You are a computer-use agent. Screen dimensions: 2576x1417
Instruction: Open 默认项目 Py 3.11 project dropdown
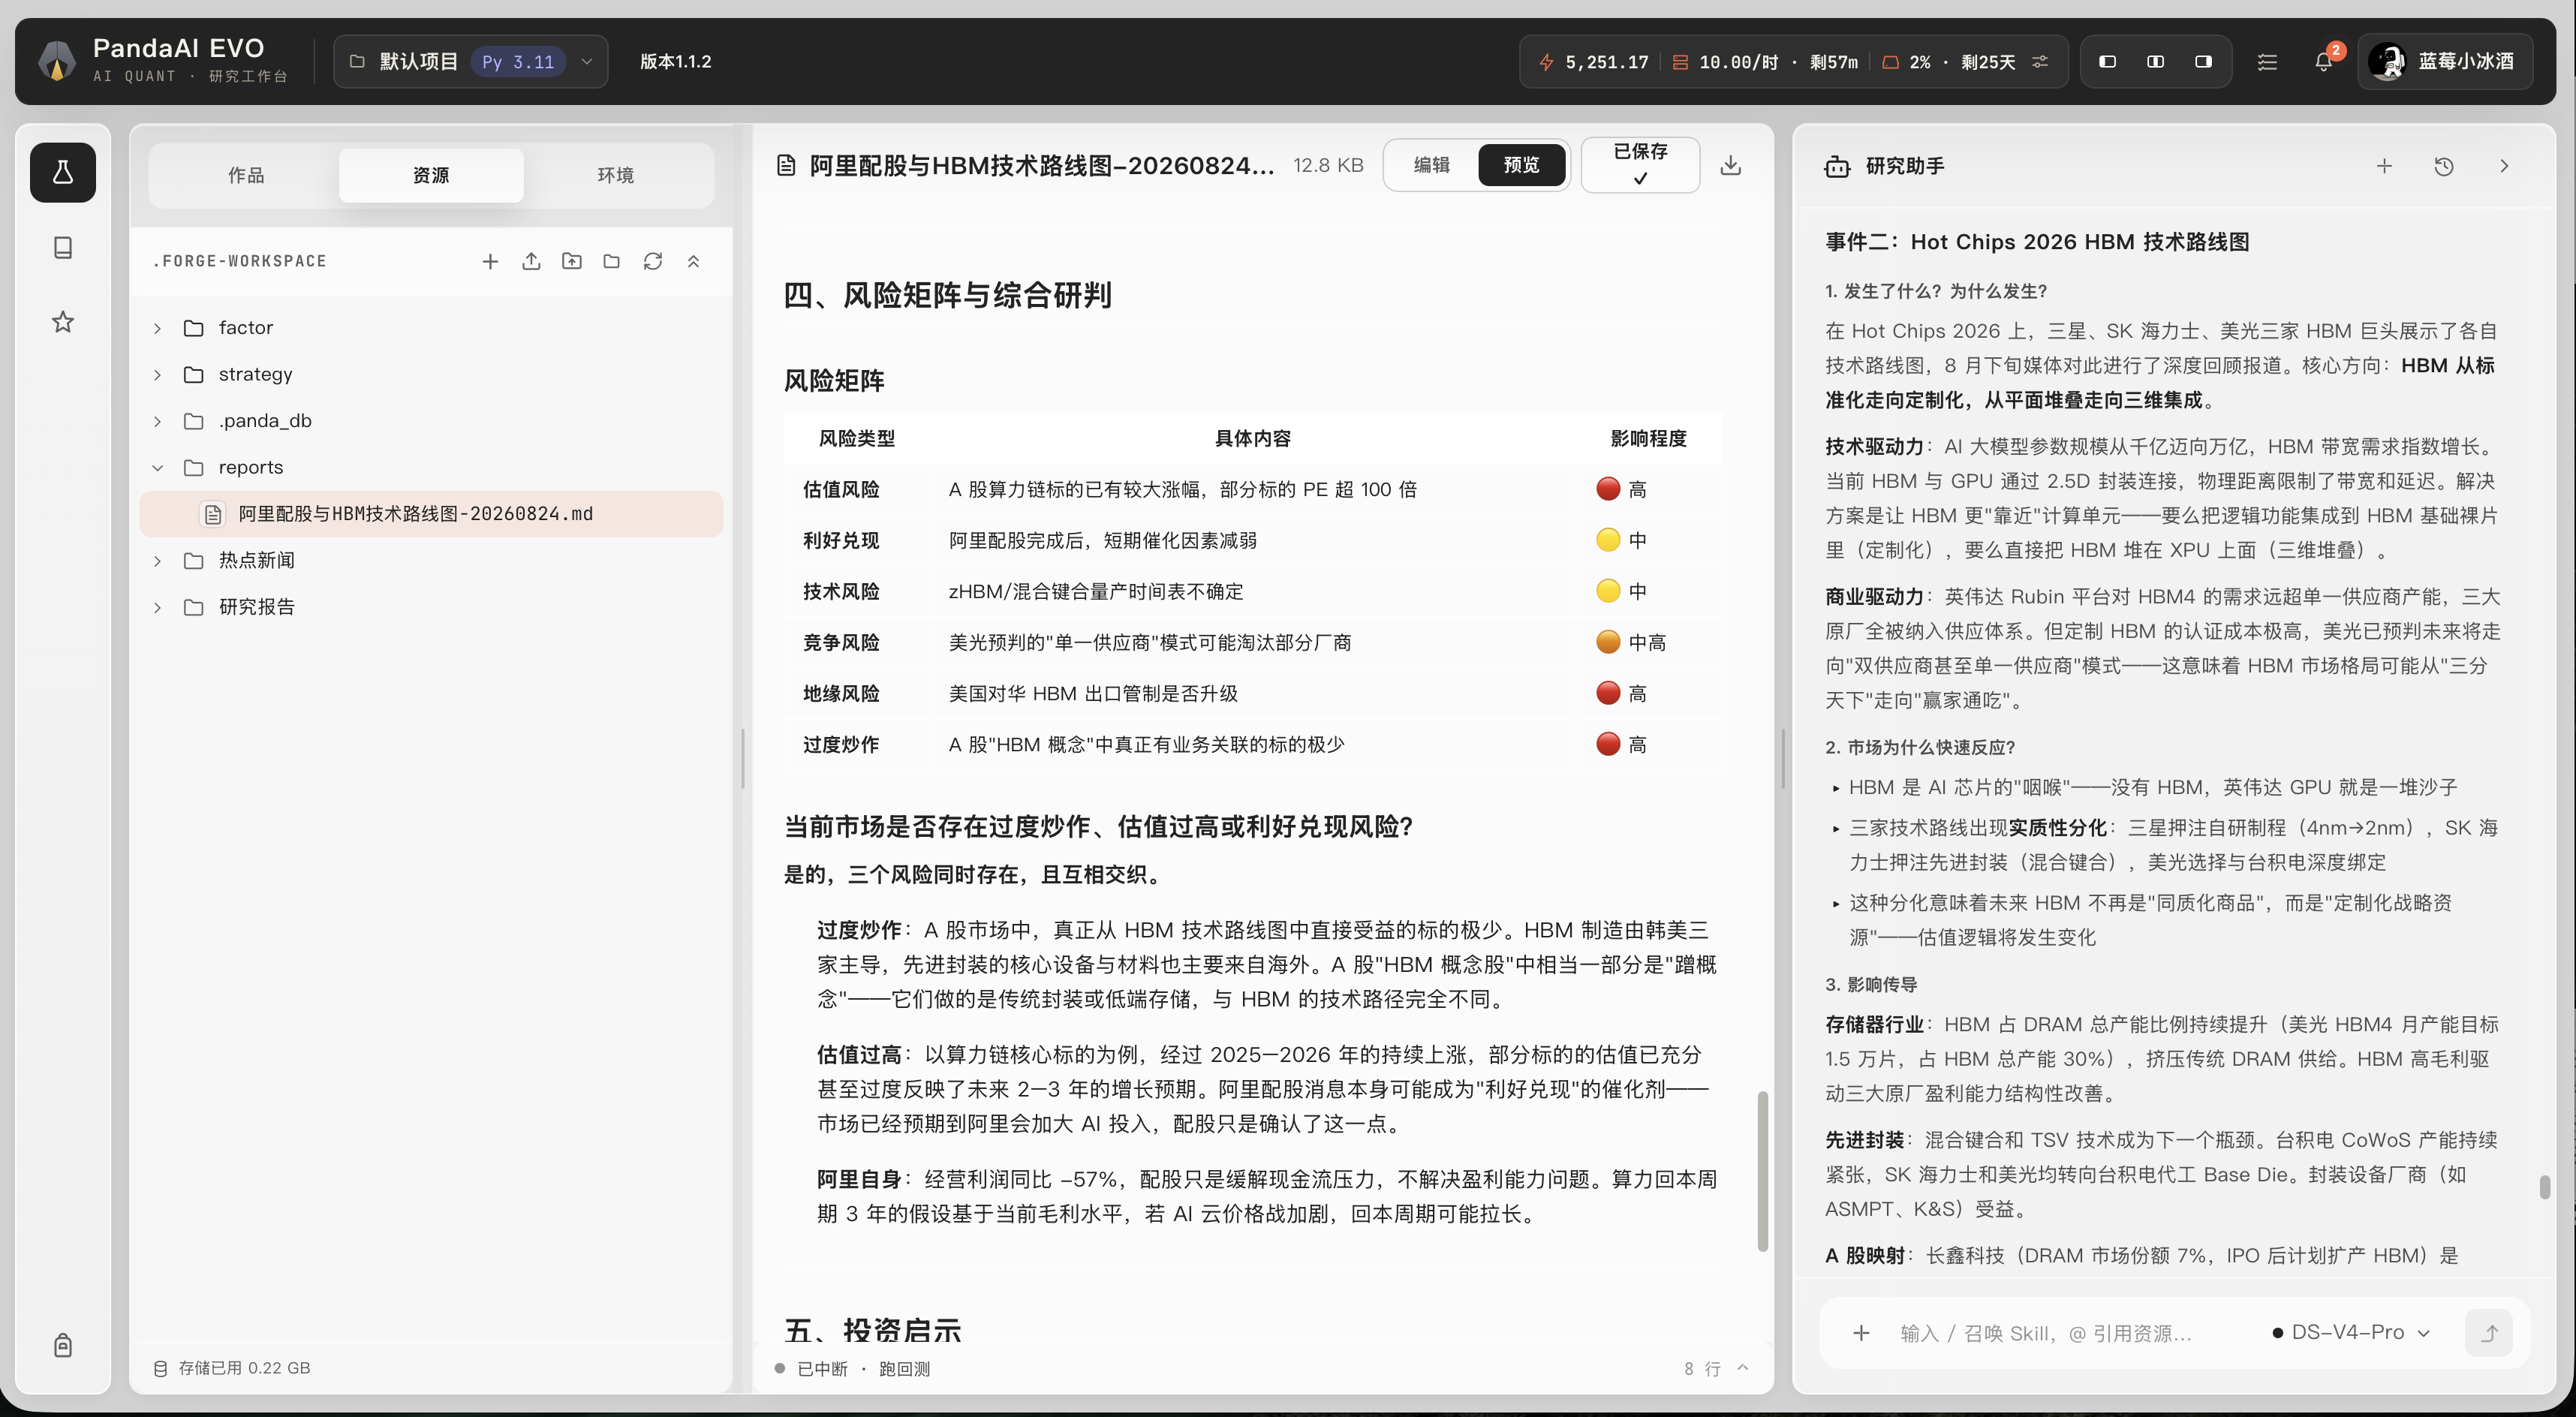[x=470, y=61]
